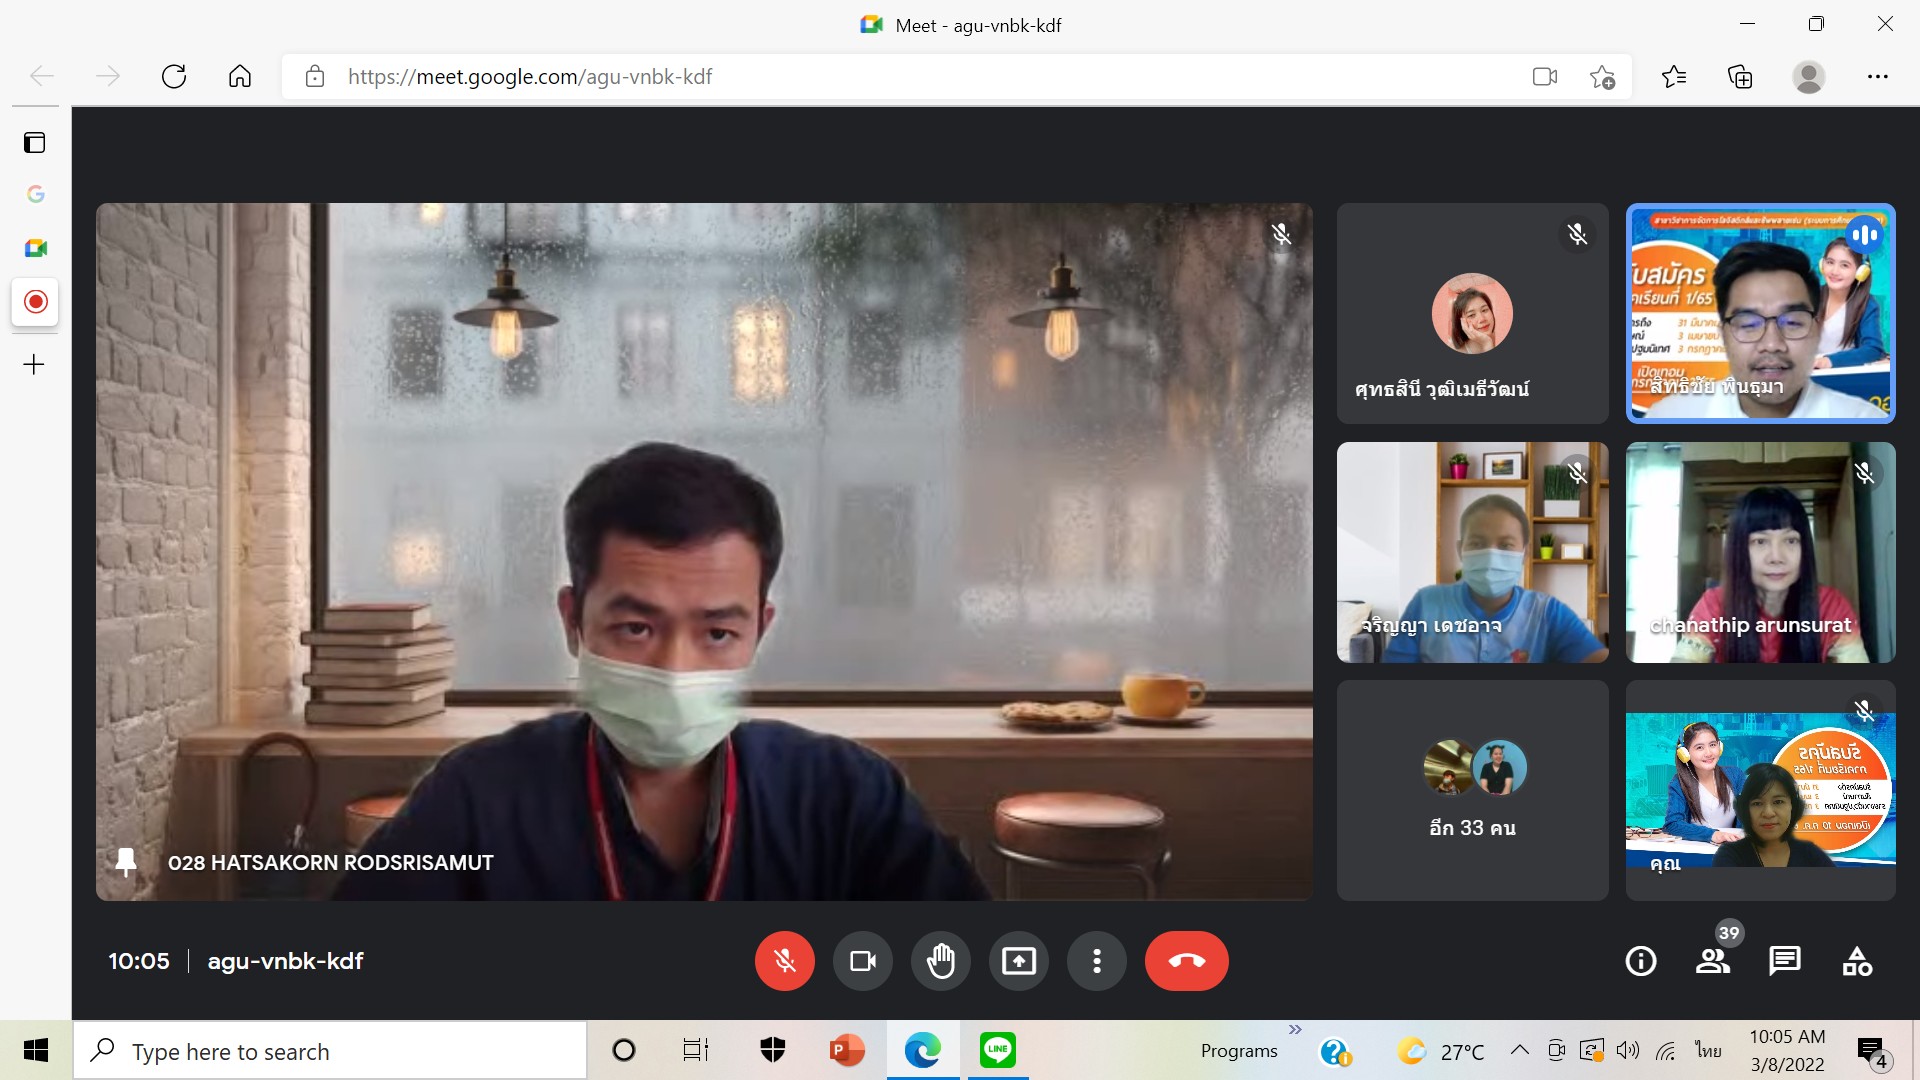Leave call with red hang-up button
The image size is (1920, 1080).
[1186, 961]
